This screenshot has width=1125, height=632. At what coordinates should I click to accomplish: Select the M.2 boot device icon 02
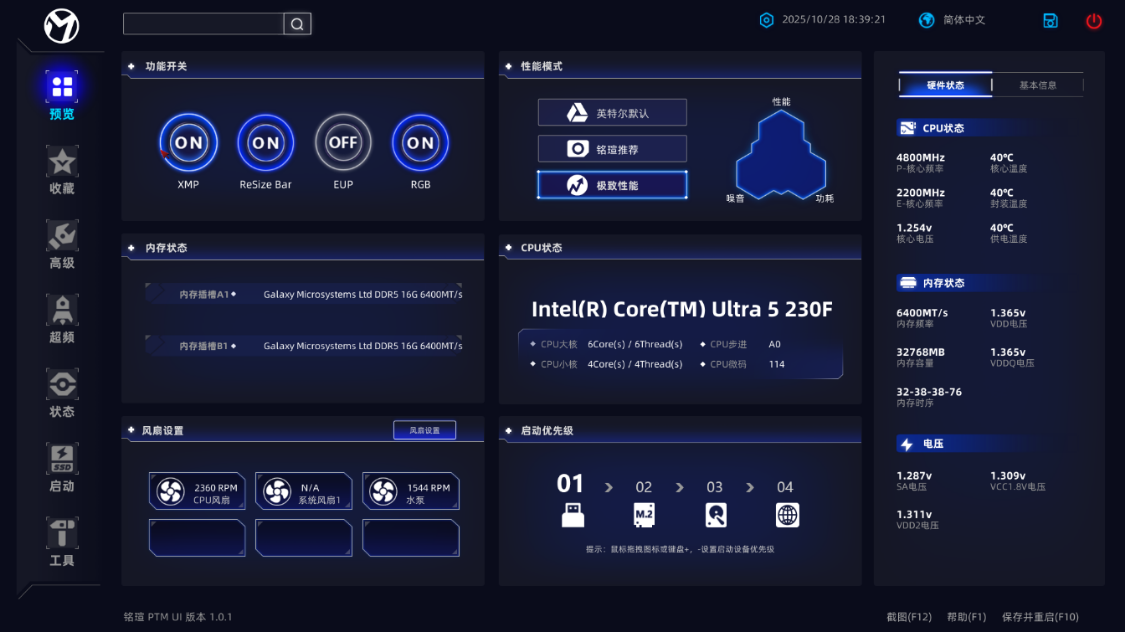point(644,515)
